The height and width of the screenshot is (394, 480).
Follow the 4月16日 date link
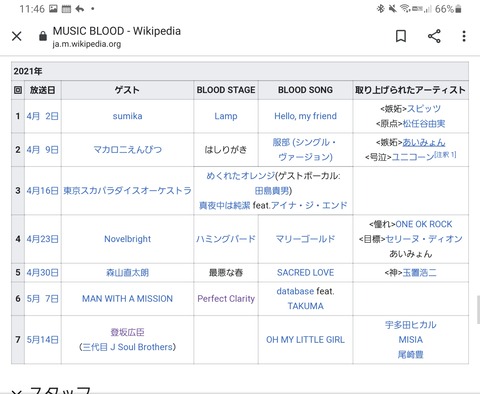42,191
